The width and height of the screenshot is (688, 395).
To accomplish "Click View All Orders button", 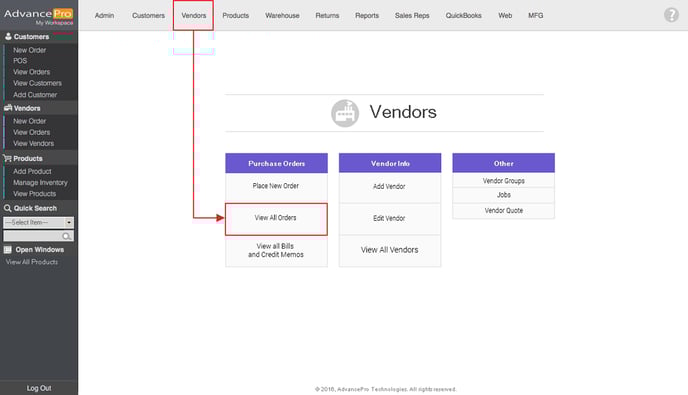I will tap(276, 219).
